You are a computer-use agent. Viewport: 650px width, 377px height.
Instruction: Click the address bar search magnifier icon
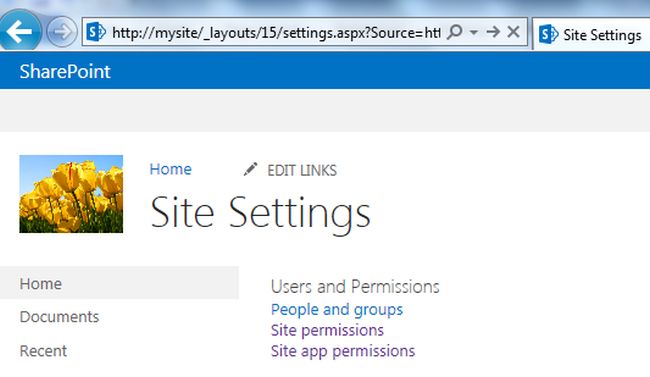point(455,32)
